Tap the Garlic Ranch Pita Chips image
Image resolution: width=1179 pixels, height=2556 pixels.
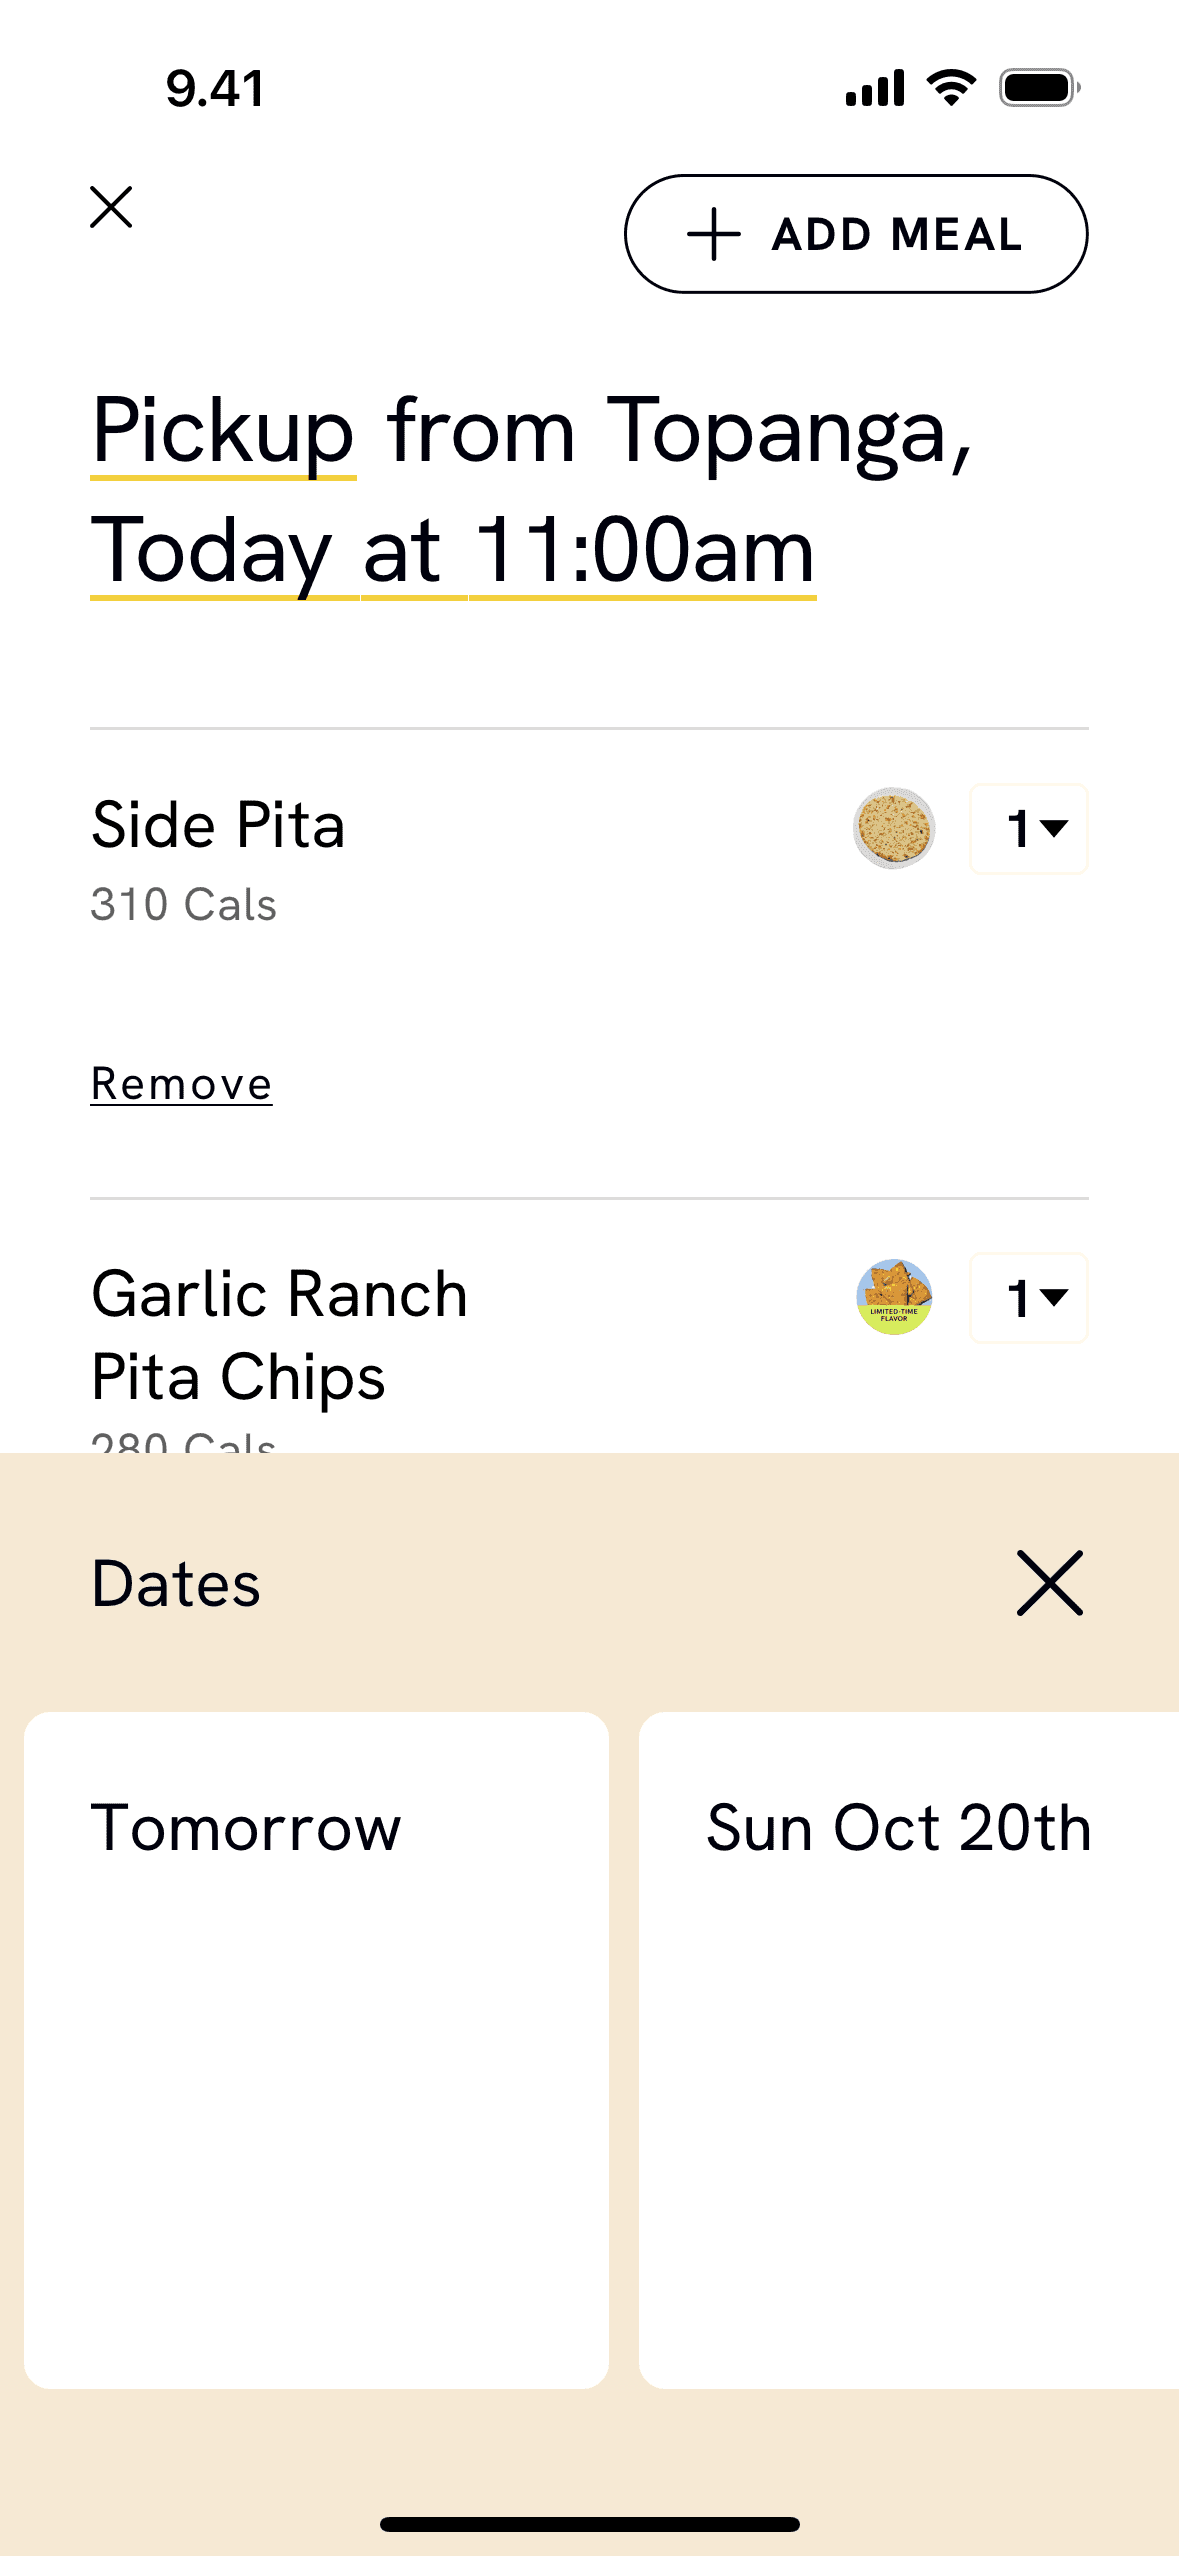(894, 1297)
